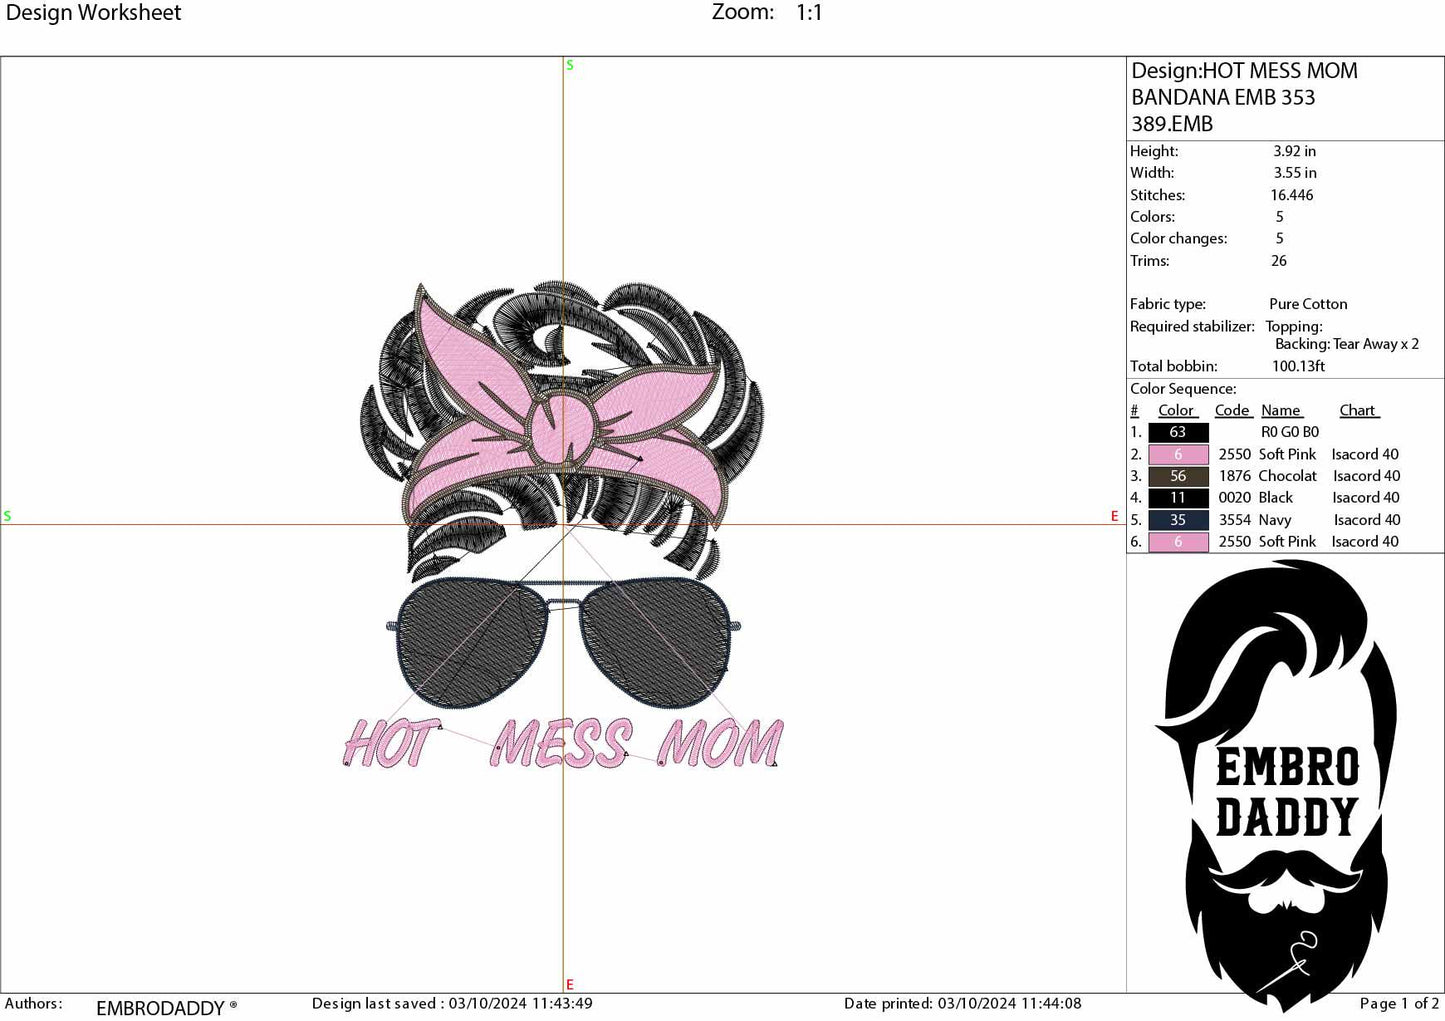The height and width of the screenshot is (1021, 1445).
Task: Select the Navy 3554 color swatch
Action: (x=1178, y=520)
